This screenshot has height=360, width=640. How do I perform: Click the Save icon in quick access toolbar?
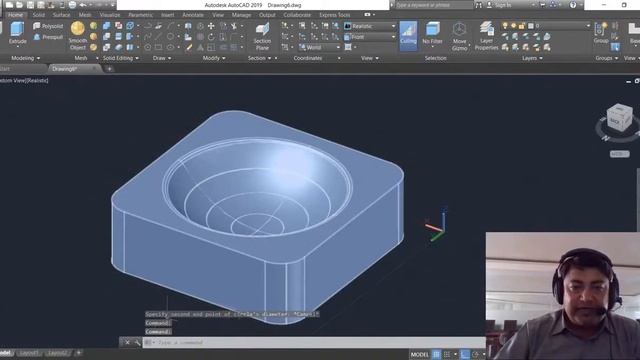point(31,5)
